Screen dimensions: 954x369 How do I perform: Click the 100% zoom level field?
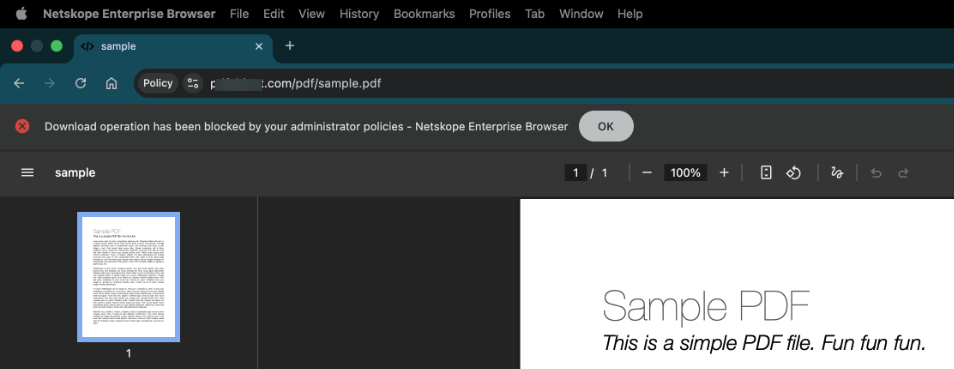[686, 173]
